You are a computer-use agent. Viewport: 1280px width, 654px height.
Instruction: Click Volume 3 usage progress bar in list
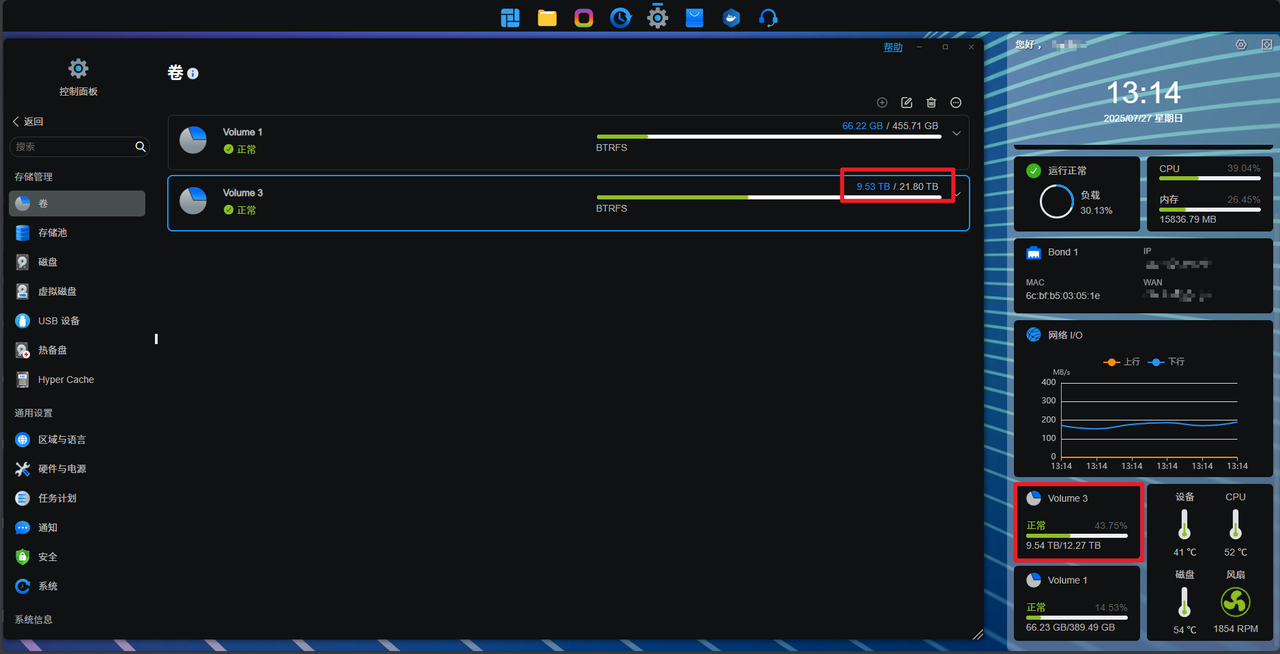pos(769,197)
